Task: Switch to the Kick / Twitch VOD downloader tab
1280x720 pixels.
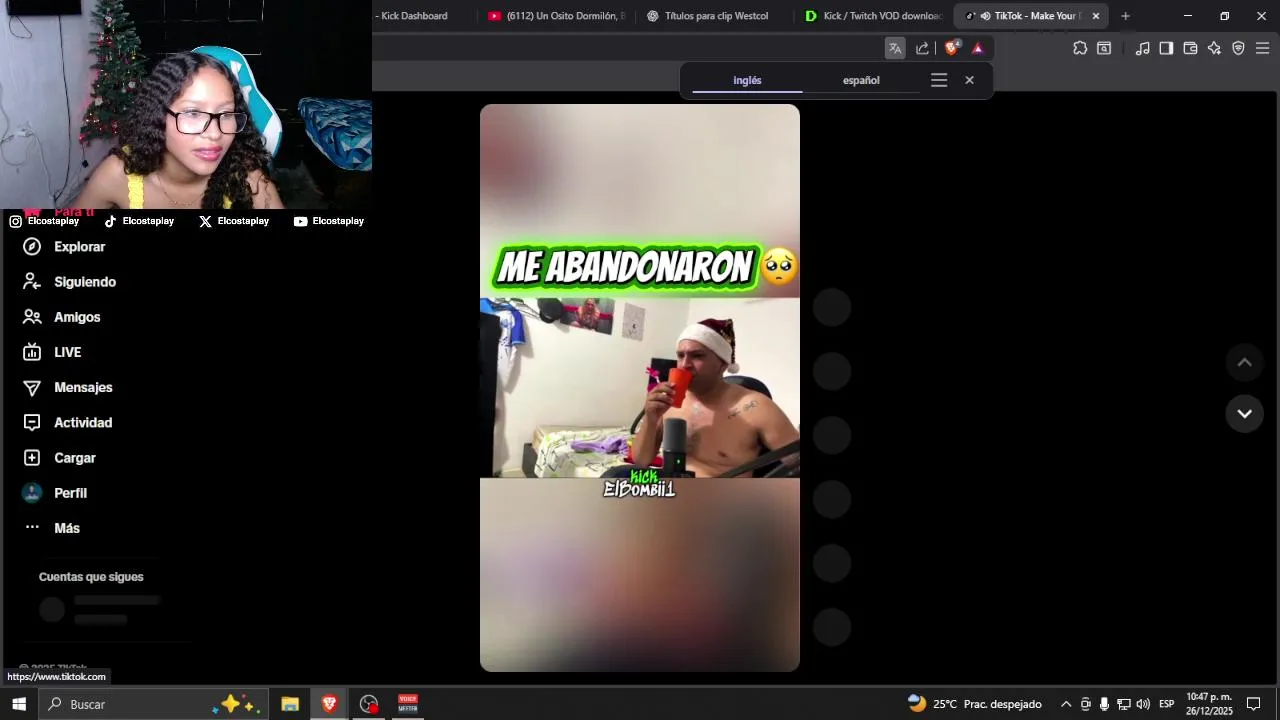Action: (873, 16)
